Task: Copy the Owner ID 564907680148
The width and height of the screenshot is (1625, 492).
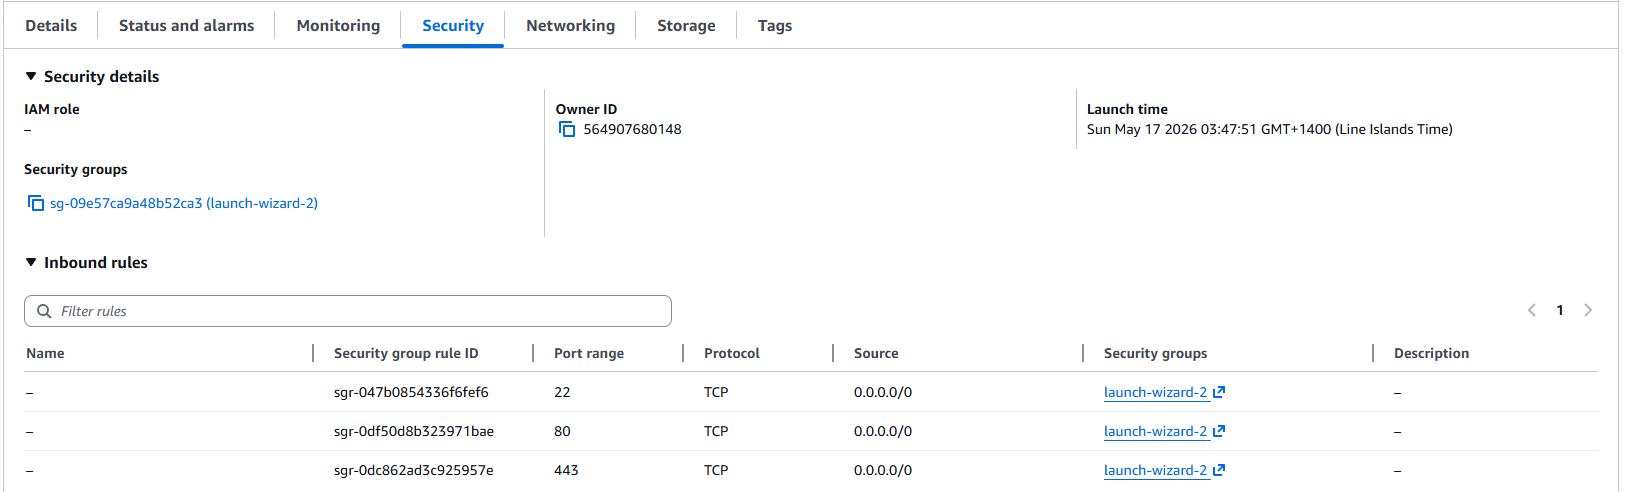Action: (x=567, y=130)
